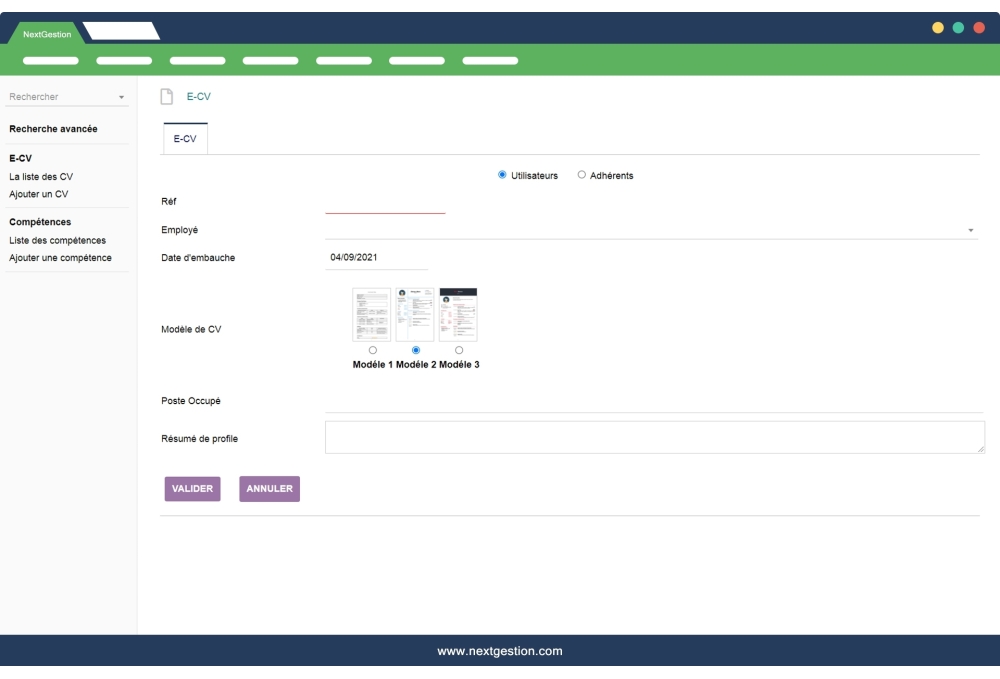Switch to the E-CV tab
Image resolution: width=1000 pixels, height=679 pixels.
[x=186, y=140]
